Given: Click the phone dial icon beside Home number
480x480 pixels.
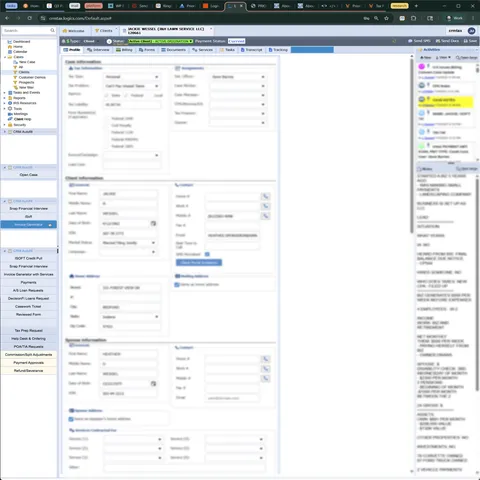Looking at the screenshot, I should pyautogui.click(x=265, y=196).
